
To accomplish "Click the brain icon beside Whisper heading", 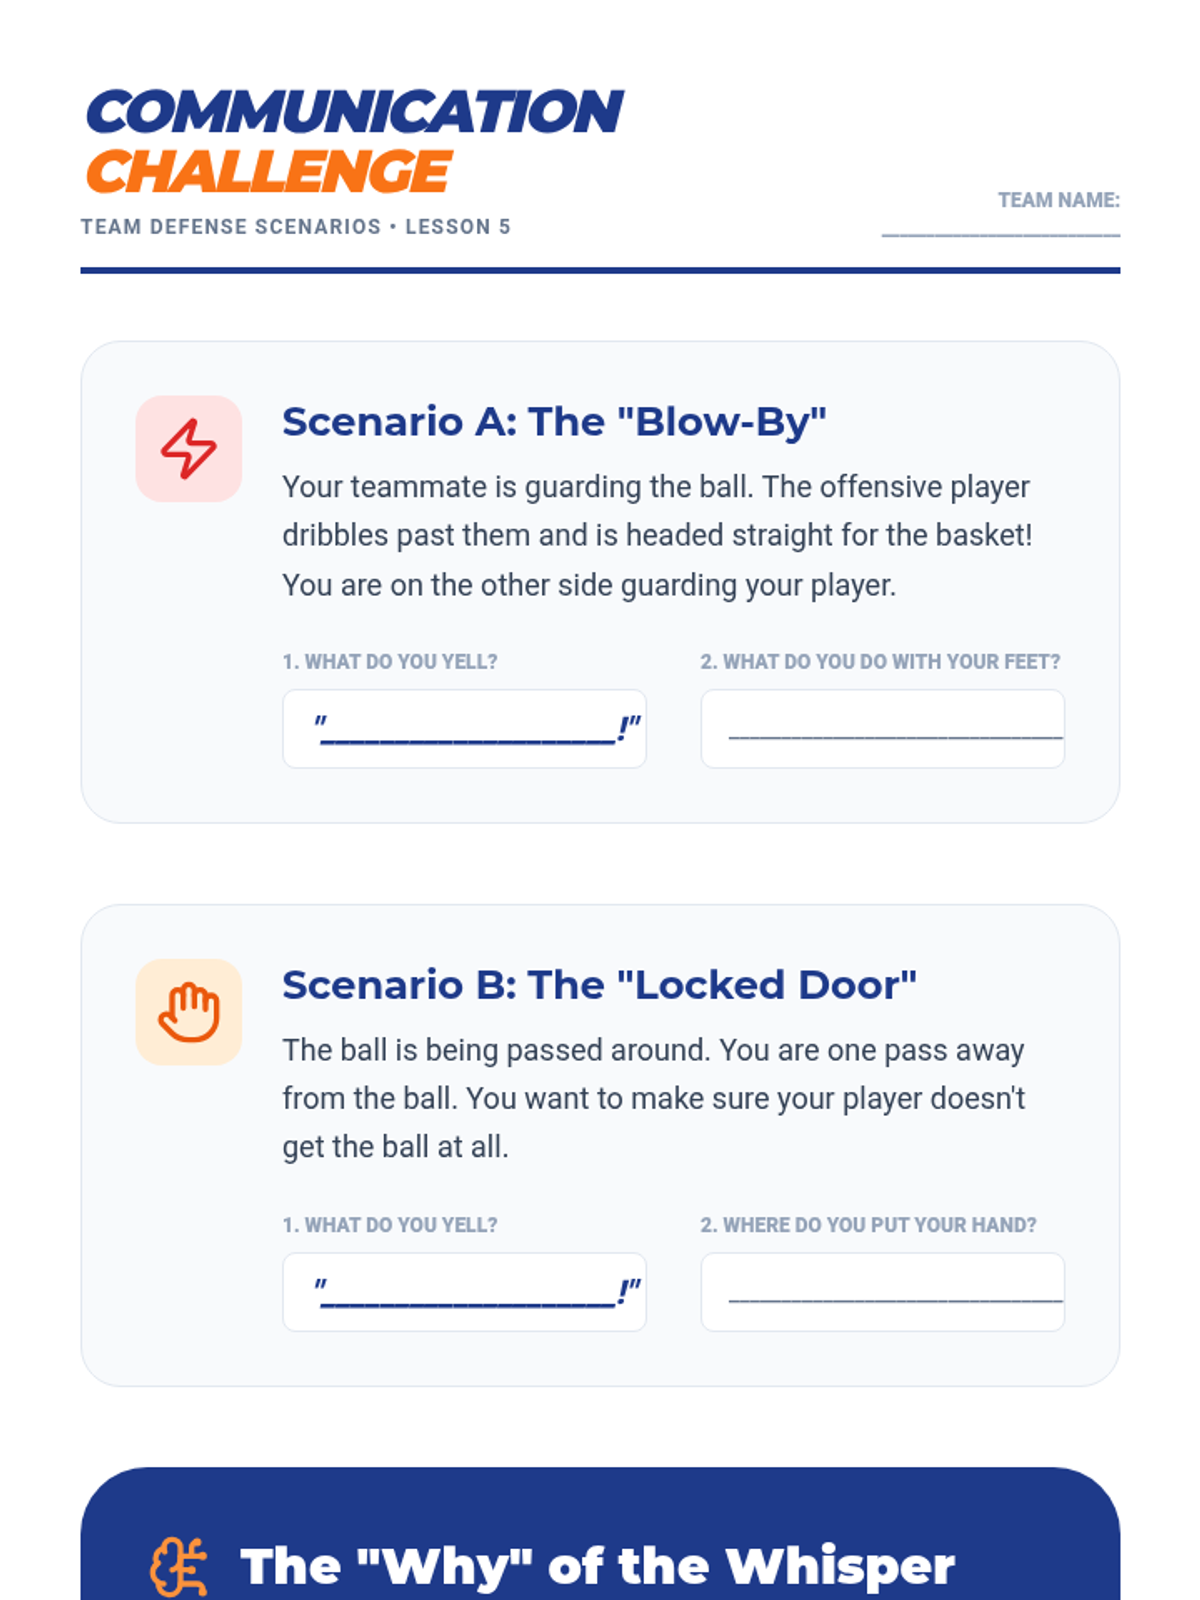I will (x=180, y=1566).
